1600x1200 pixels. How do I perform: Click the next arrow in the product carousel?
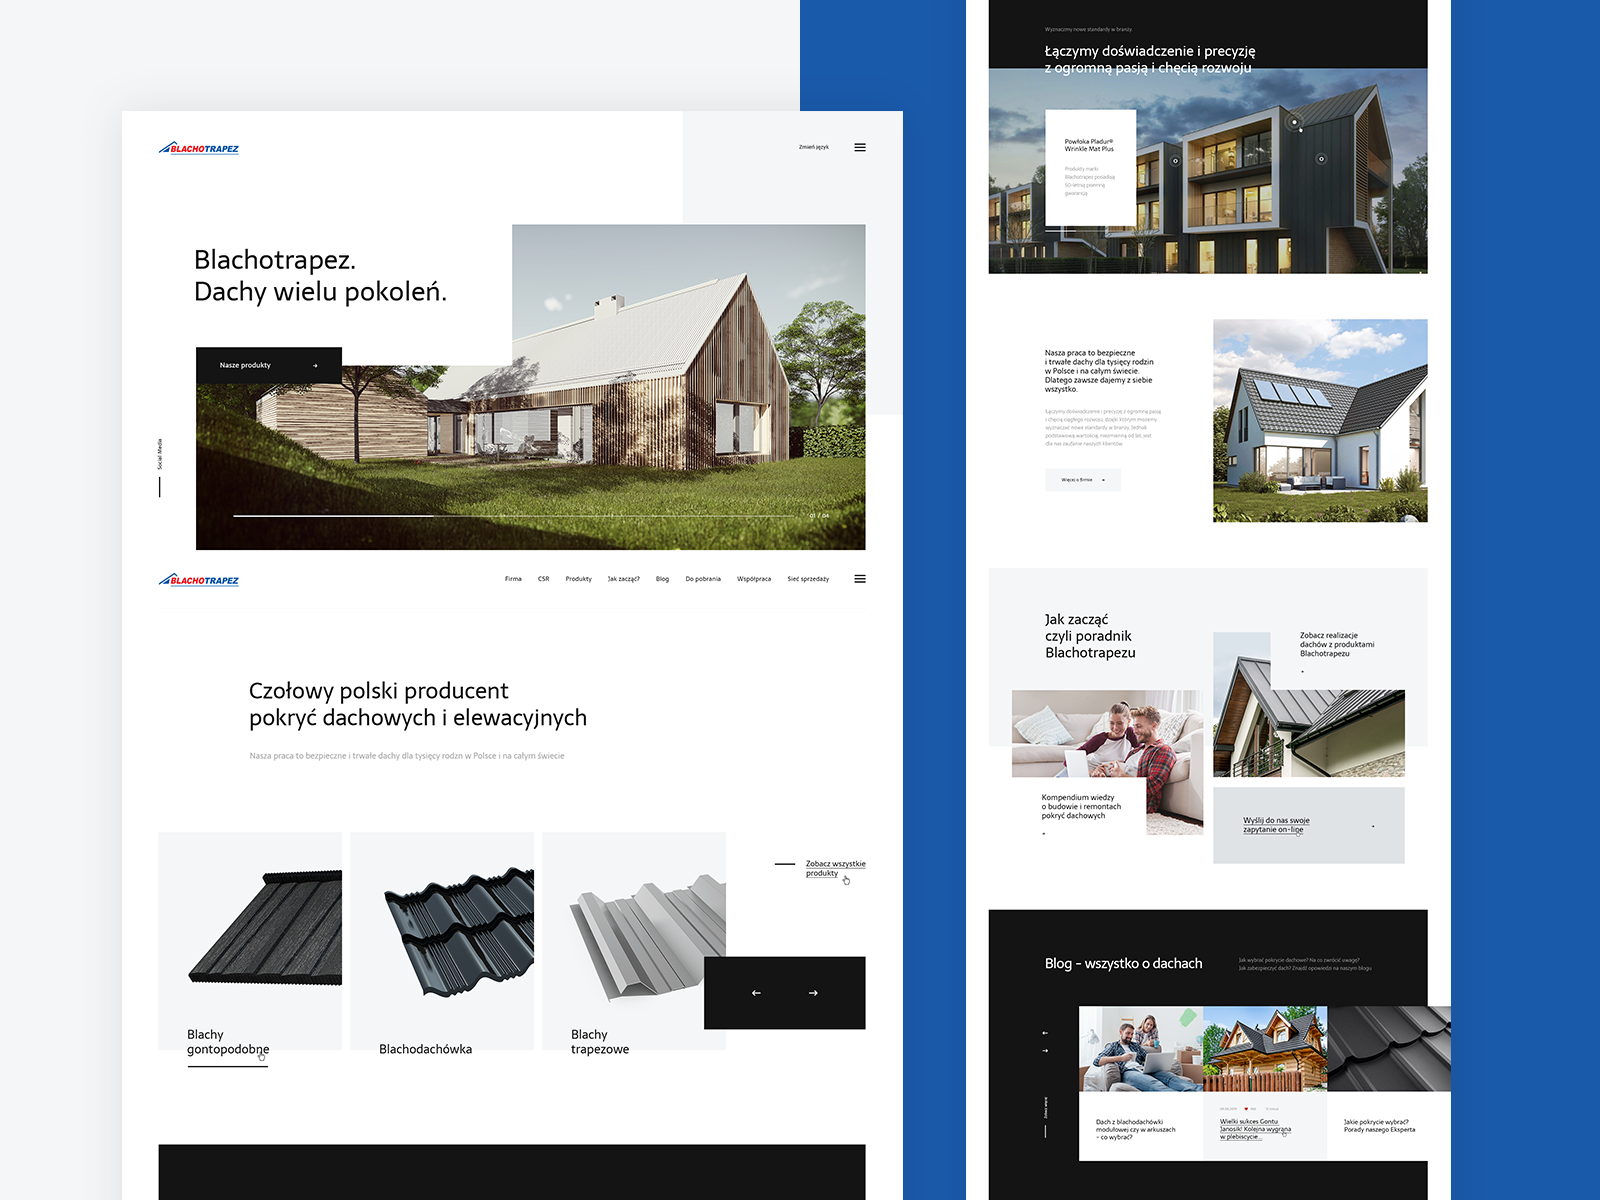click(x=813, y=993)
